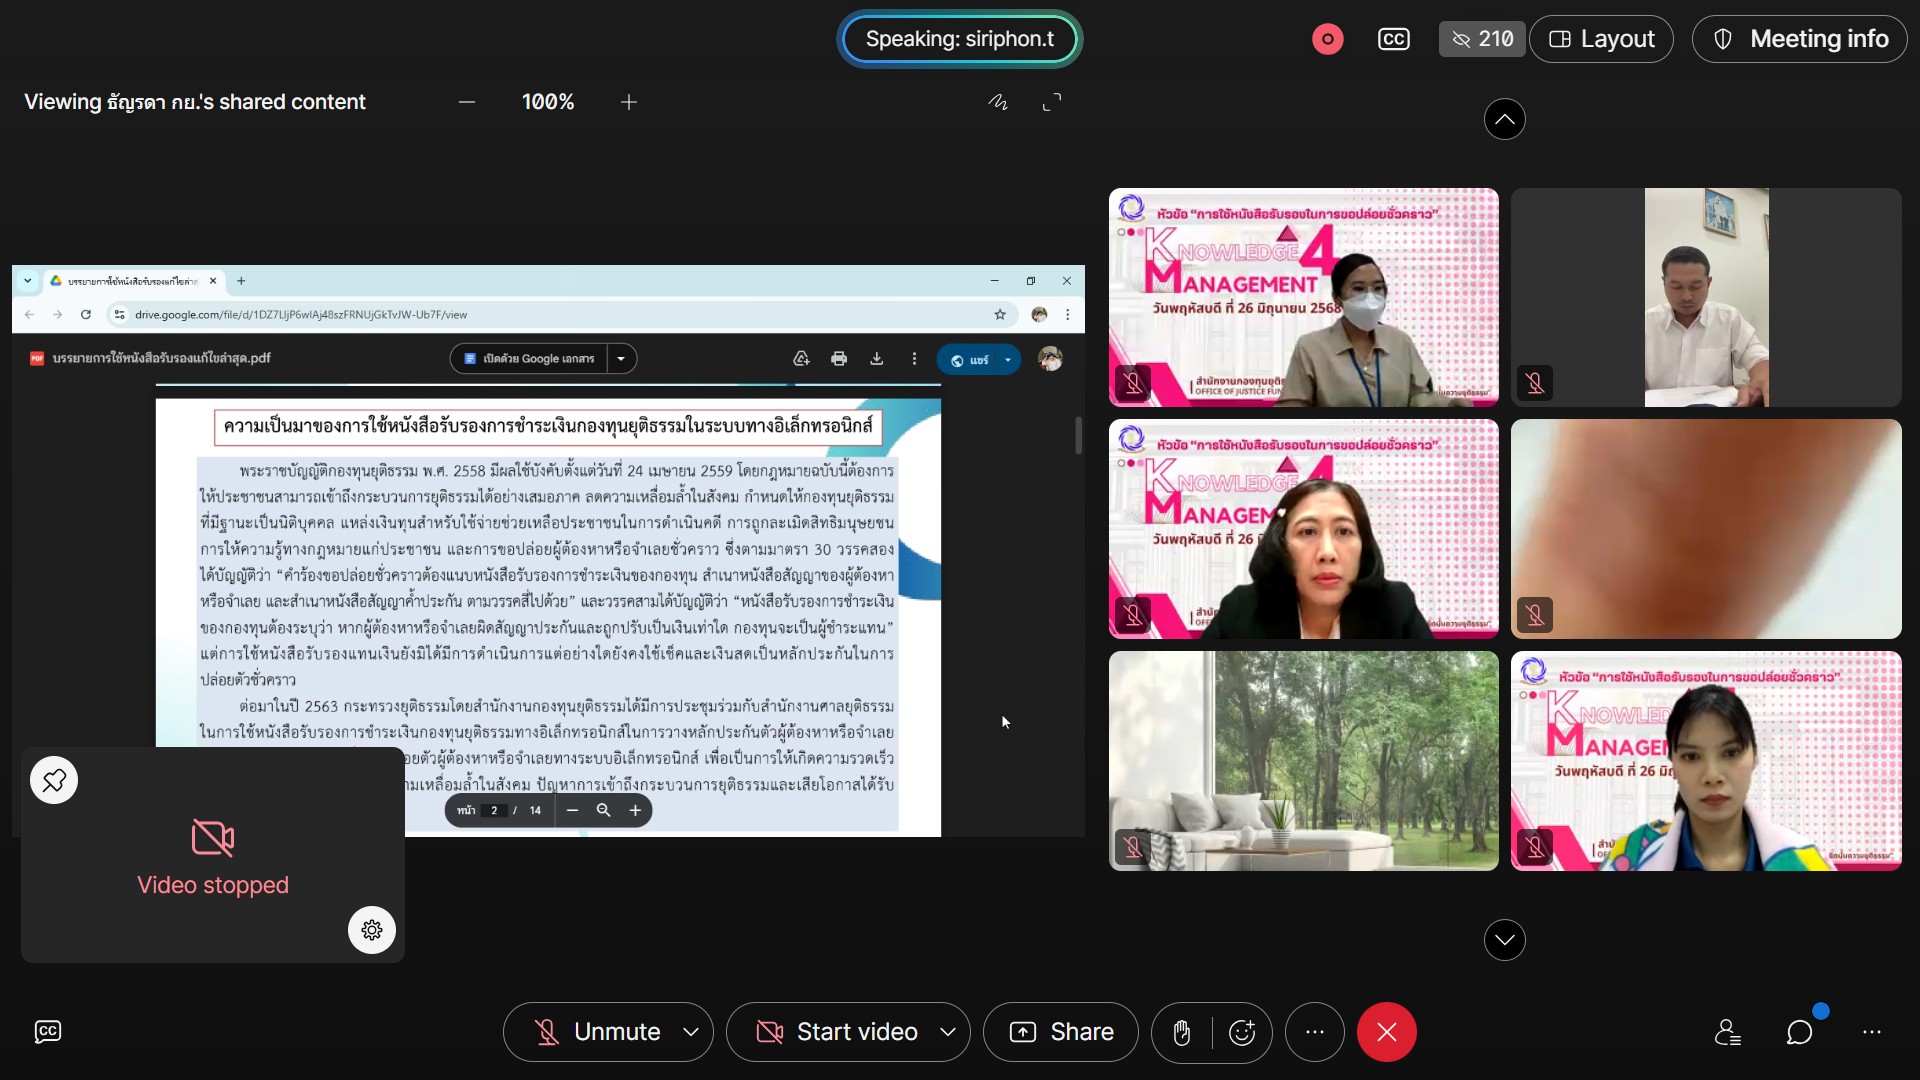The image size is (1920, 1080).
Task: Open closed captions from top bar
Action: 1393,39
